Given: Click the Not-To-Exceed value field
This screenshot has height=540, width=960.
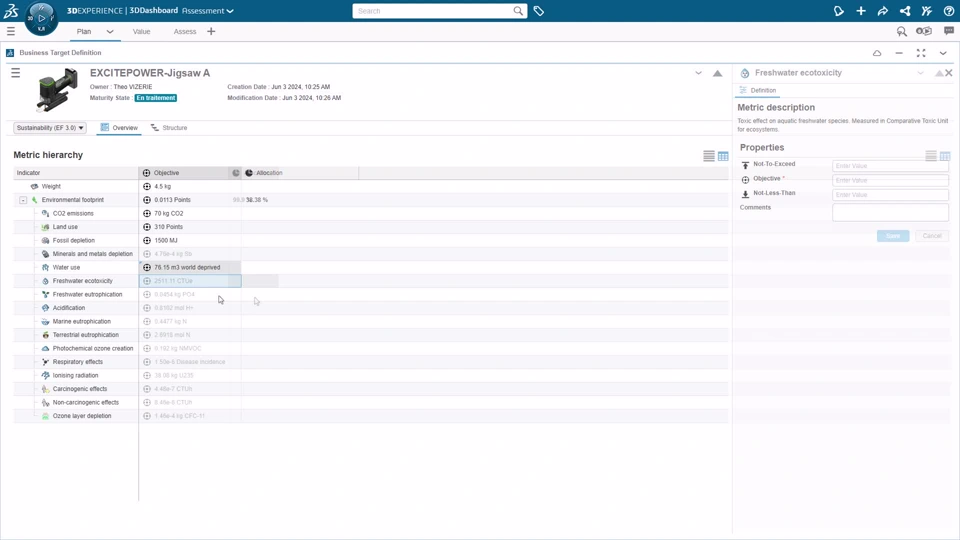Looking at the screenshot, I should coord(890,166).
